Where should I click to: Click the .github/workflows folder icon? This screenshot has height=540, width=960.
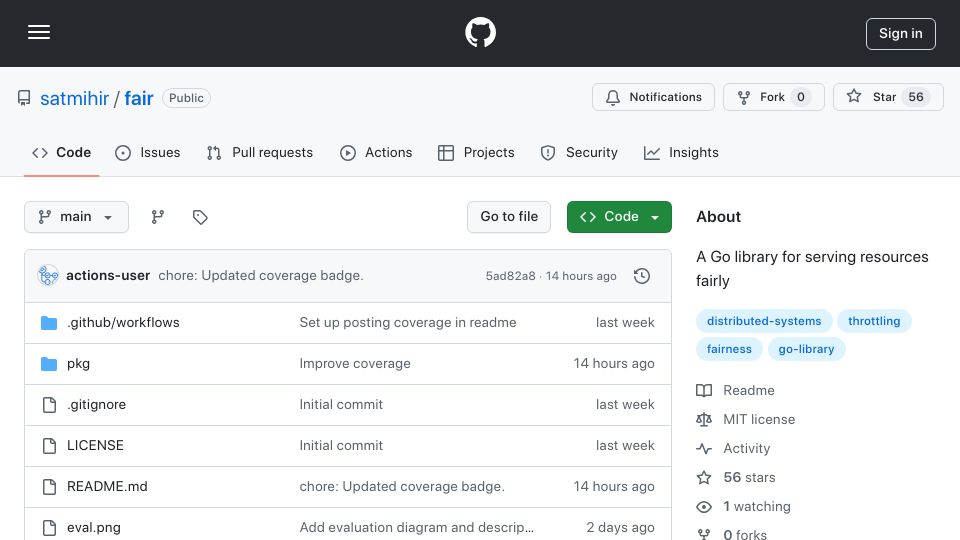coord(49,323)
